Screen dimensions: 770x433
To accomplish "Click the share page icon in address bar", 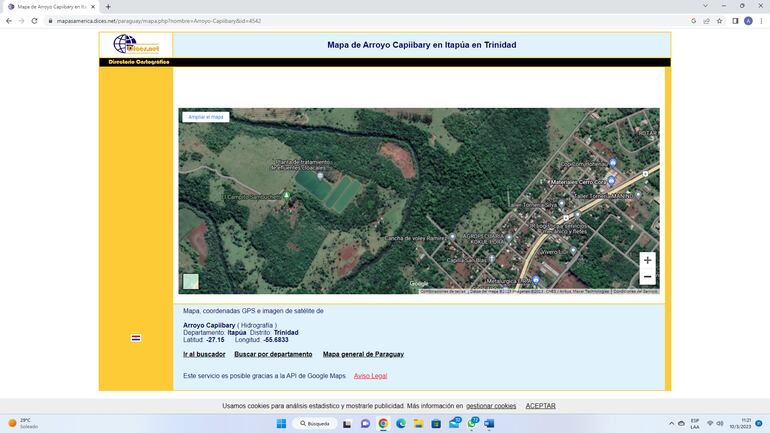I will tap(706, 21).
